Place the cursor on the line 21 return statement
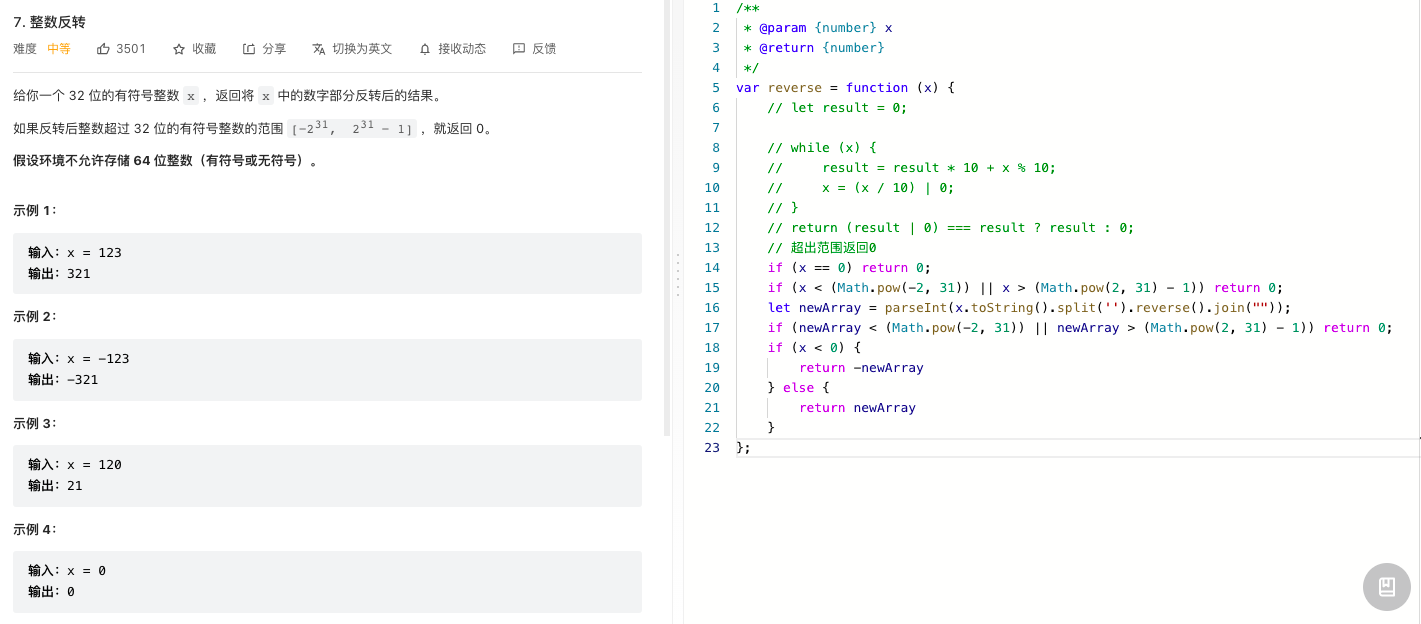 pos(857,407)
